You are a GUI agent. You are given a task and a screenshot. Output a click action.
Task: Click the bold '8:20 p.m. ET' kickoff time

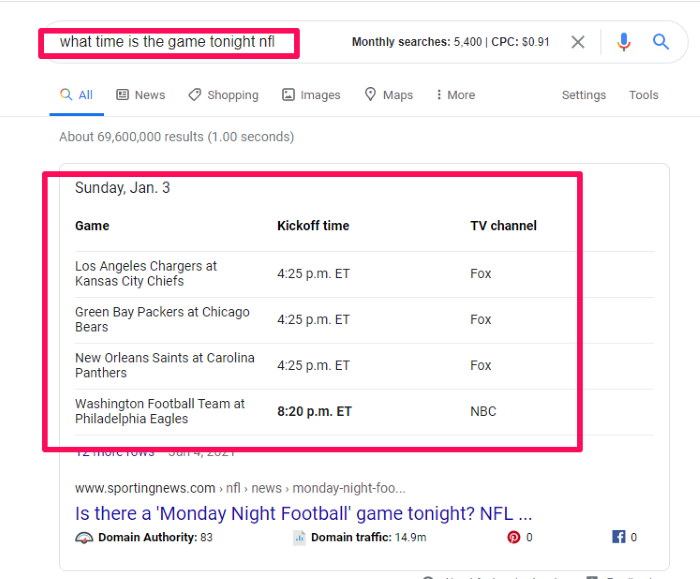[314, 411]
